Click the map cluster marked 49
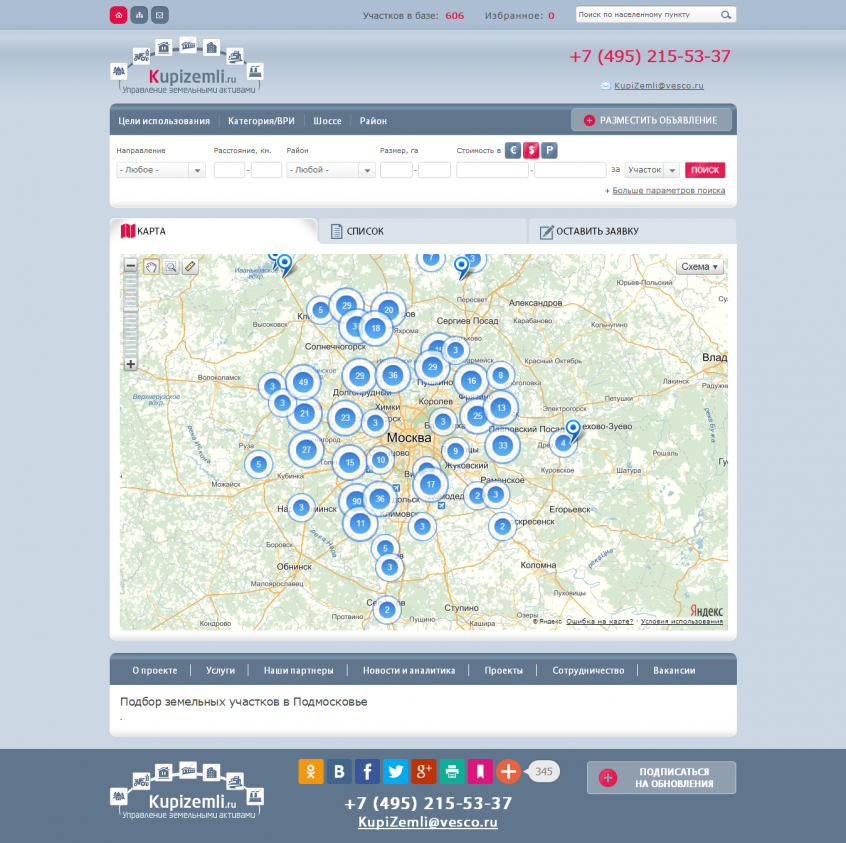Screen dimensions: 846x843 (x=303, y=382)
